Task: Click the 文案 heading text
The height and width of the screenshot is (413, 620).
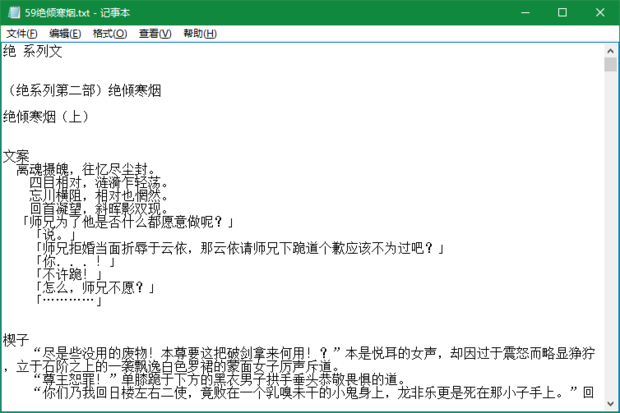Action: point(17,155)
